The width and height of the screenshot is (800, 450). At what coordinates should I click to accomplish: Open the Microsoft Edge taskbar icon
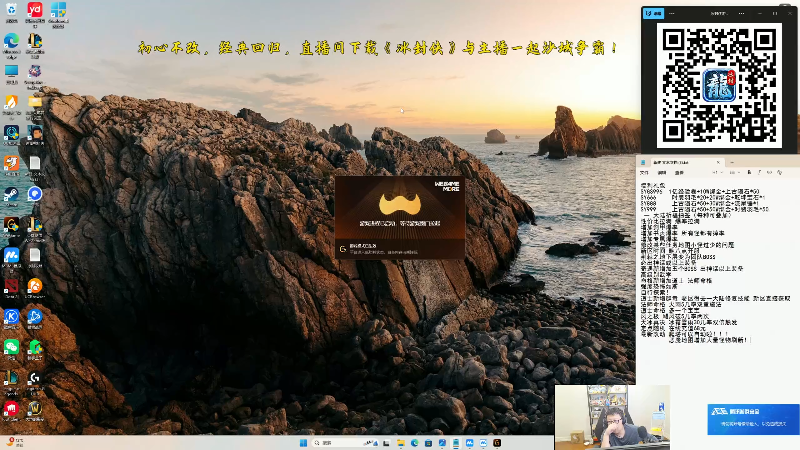[x=414, y=443]
